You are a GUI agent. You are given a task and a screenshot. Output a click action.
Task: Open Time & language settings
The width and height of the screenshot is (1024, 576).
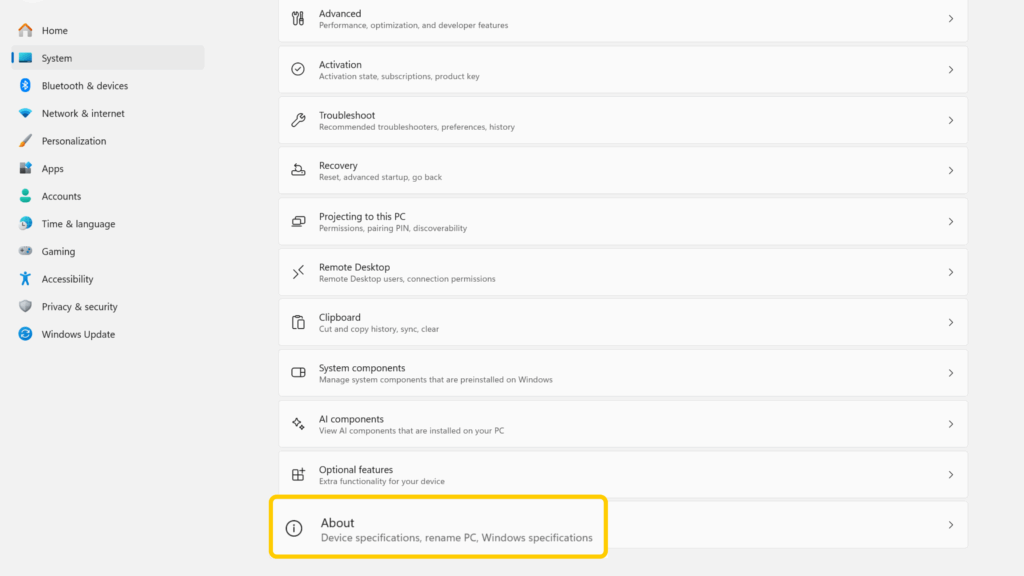78,224
